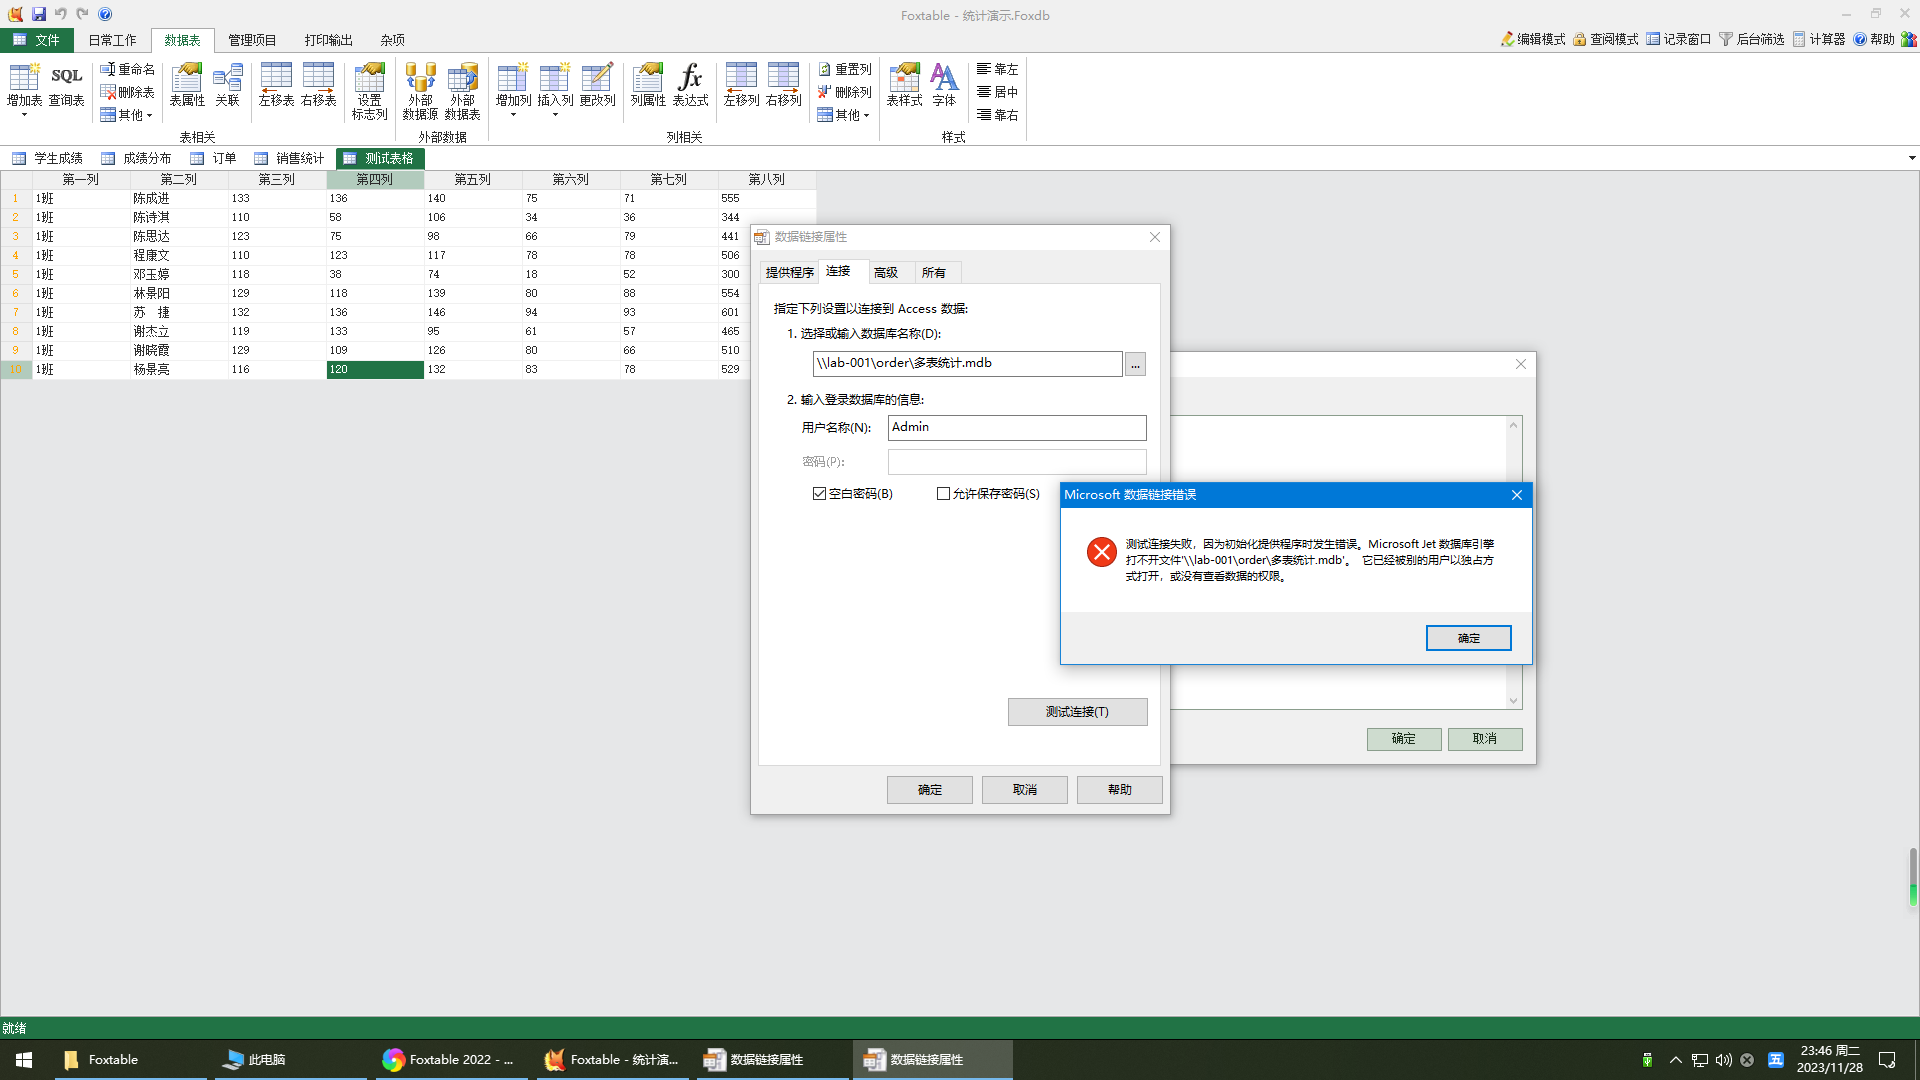Screen dimensions: 1920x1080
Task: Click 左移列 move column left
Action: 741,84
